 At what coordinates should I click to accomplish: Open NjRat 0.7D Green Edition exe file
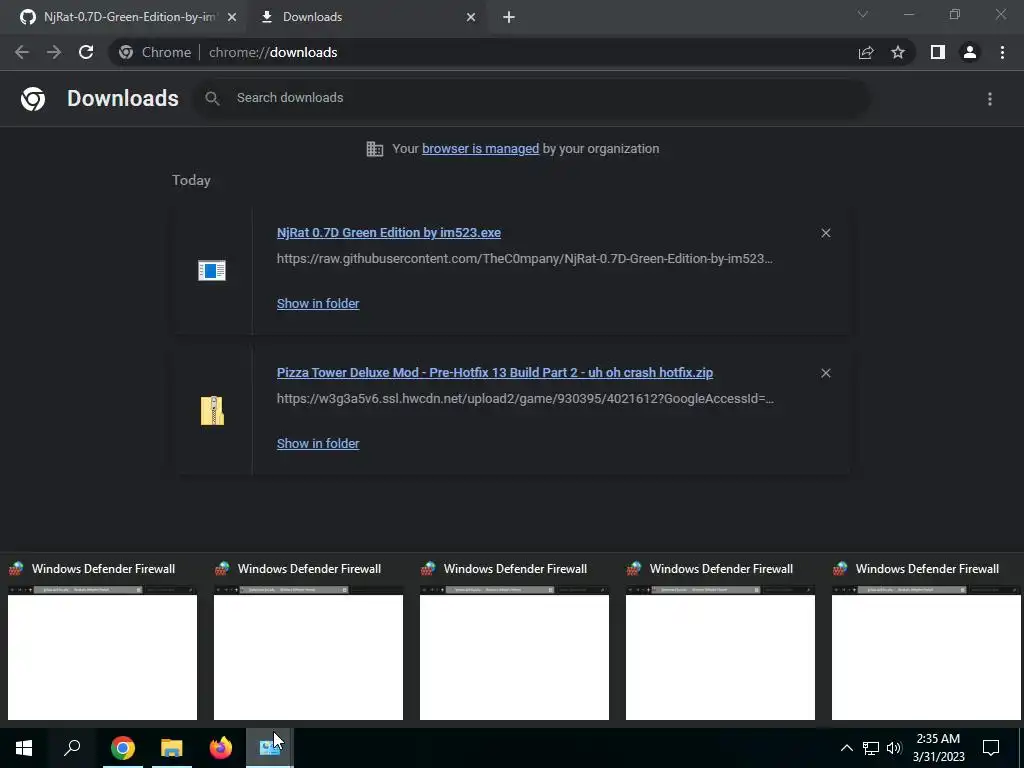(x=389, y=232)
